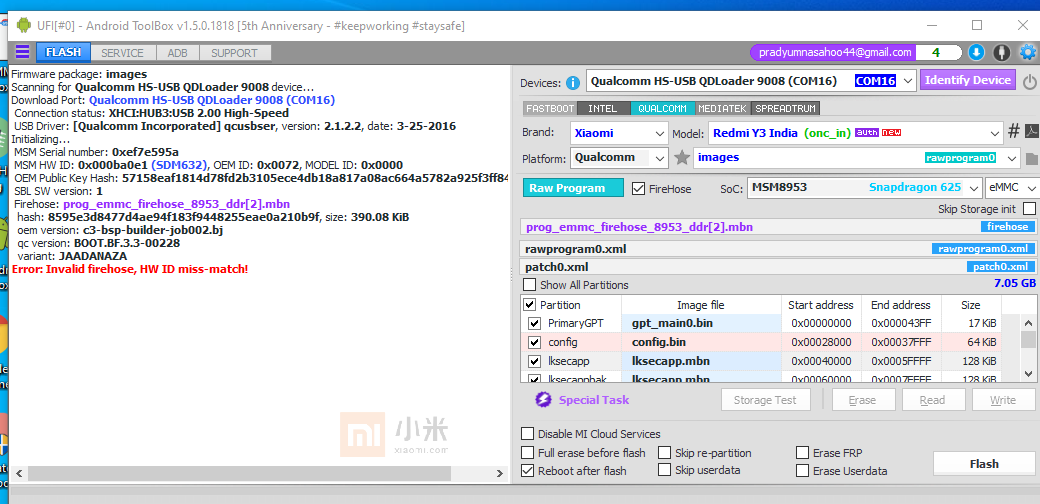The height and width of the screenshot is (504, 1040).
Task: Toggle the Partition header select-all checkbox
Action: (x=530, y=305)
